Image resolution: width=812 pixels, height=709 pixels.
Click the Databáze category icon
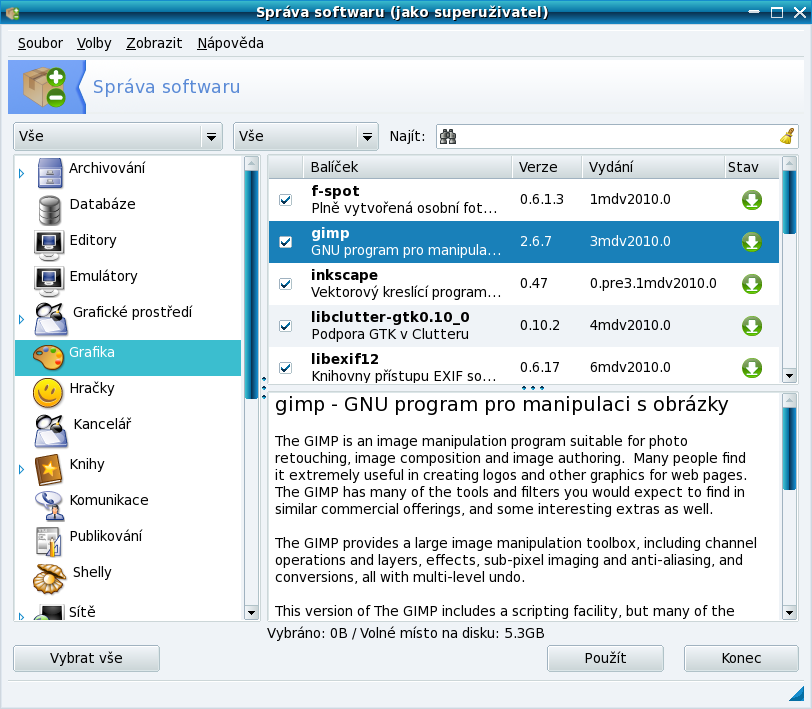pos(50,210)
